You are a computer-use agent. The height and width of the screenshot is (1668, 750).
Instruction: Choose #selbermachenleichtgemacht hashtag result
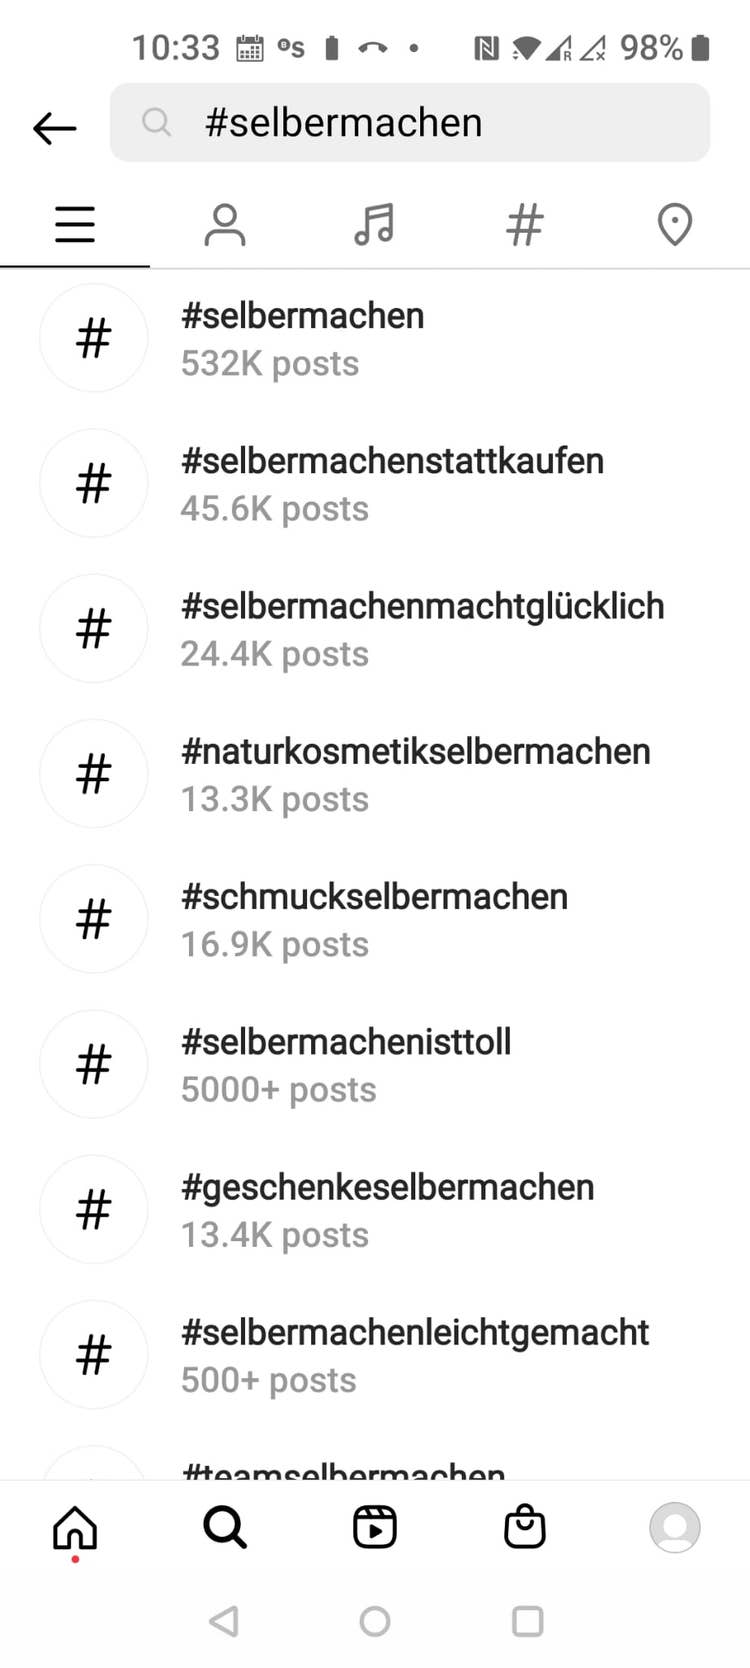click(414, 1354)
